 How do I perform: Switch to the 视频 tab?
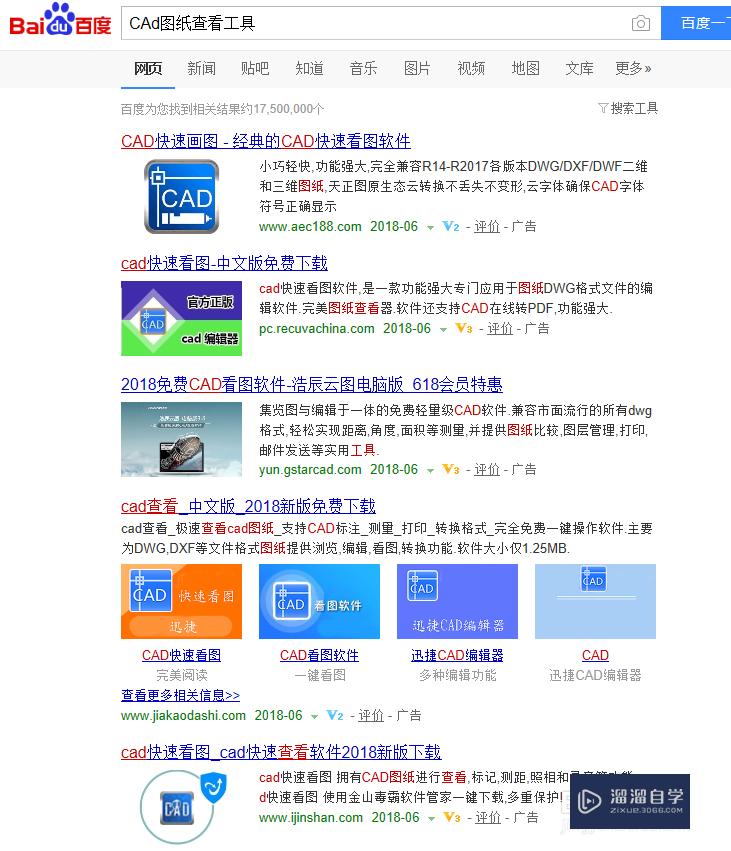(x=471, y=68)
